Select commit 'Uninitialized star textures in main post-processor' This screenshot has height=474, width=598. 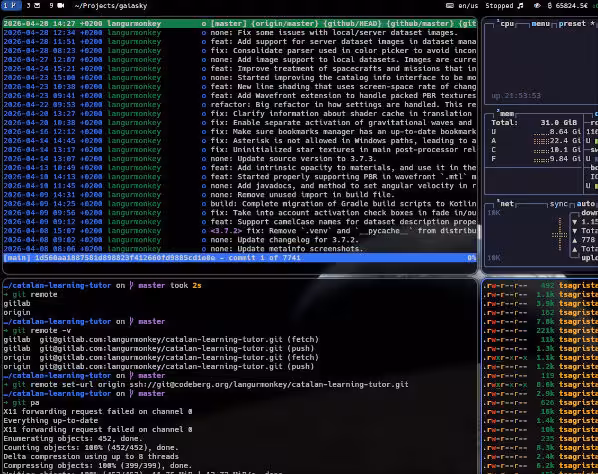(x=240, y=149)
